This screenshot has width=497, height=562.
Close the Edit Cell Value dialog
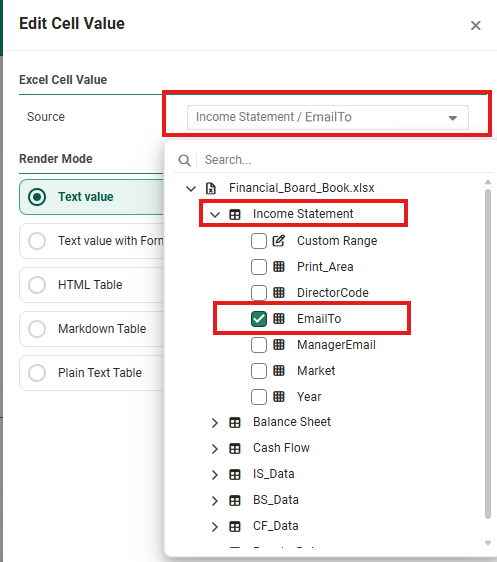coord(476,25)
